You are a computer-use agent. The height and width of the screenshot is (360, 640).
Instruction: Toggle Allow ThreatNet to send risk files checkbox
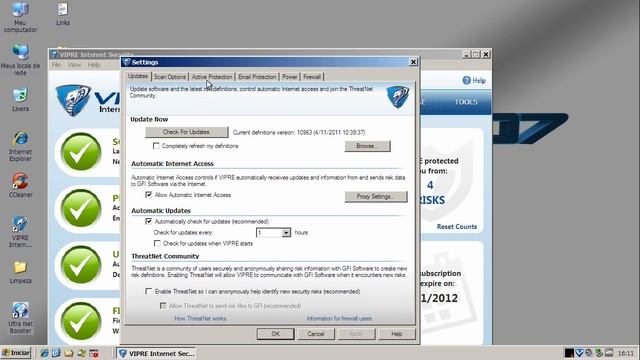[x=163, y=306]
